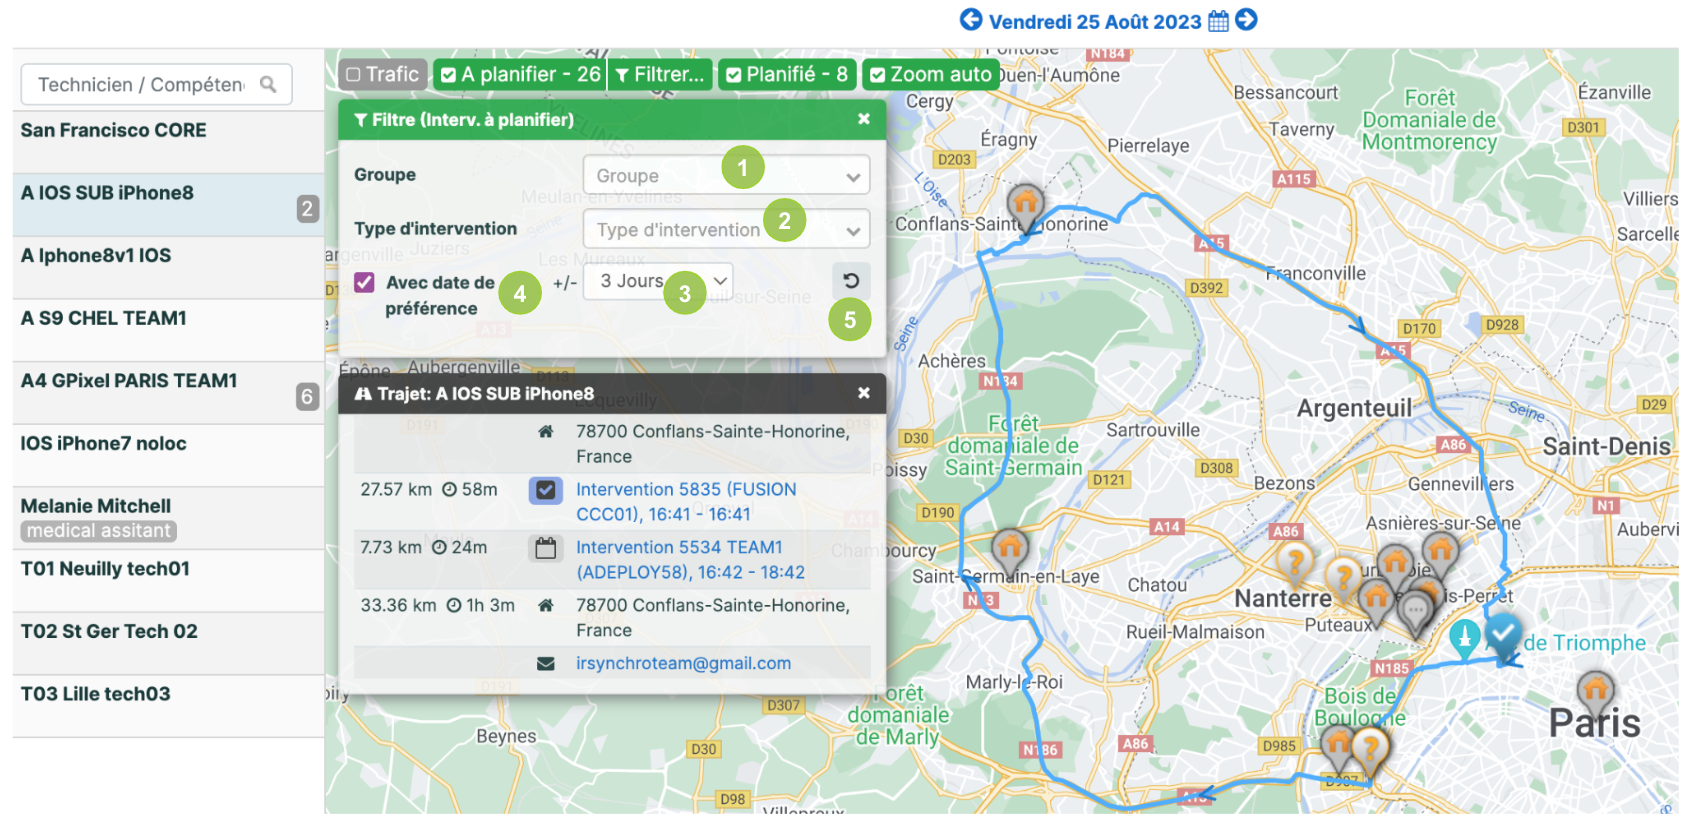Viewport: 1696px width, 828px height.
Task: Click Vendredi 25 Août 2023 date
Action: 1095,22
